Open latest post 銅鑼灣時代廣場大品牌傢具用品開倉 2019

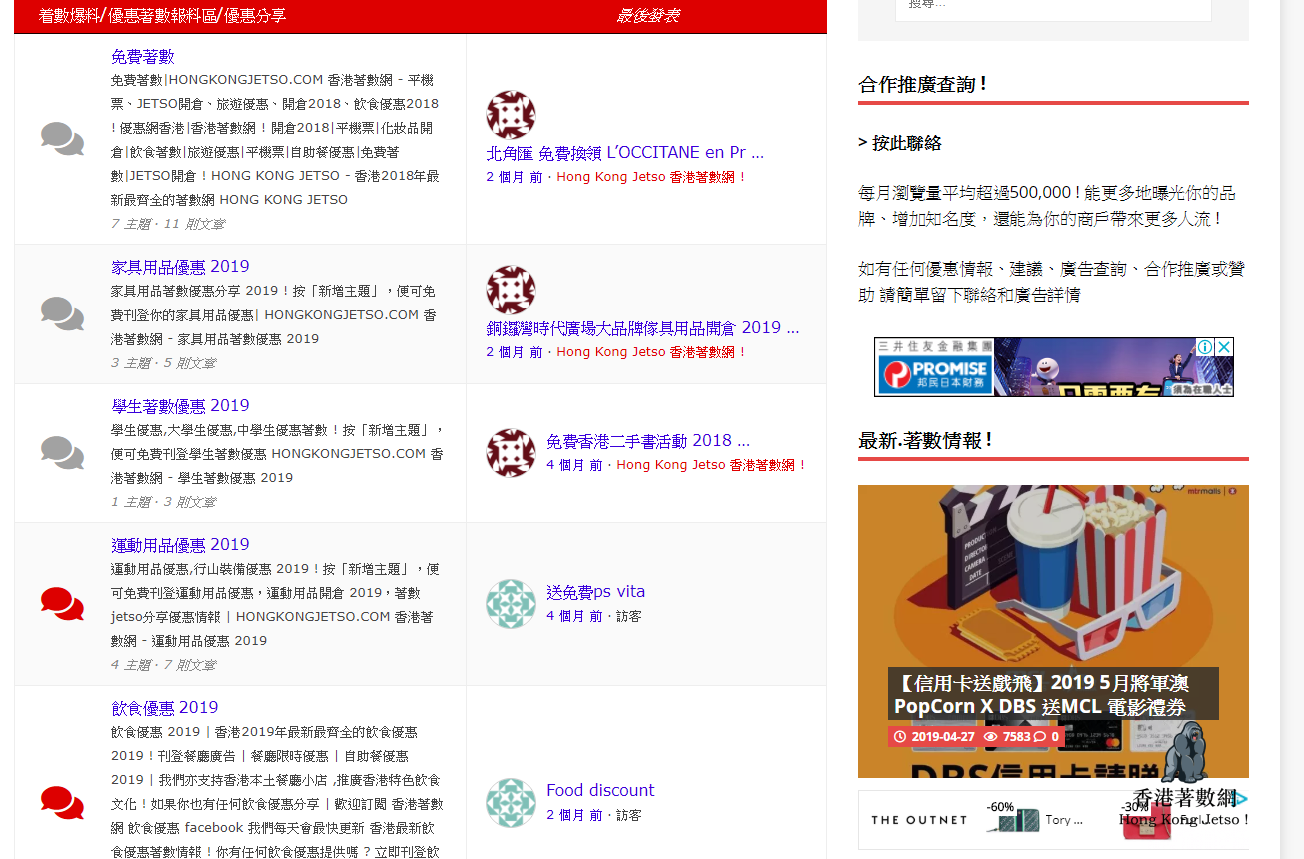643,328
